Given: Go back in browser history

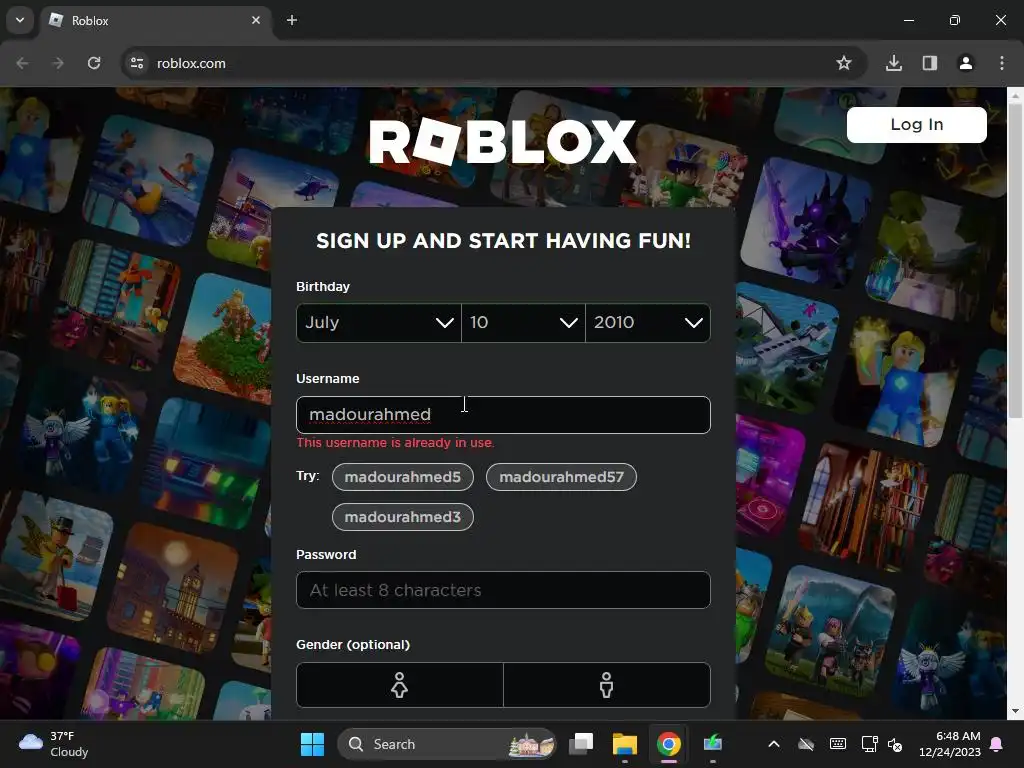Looking at the screenshot, I should (x=22, y=63).
